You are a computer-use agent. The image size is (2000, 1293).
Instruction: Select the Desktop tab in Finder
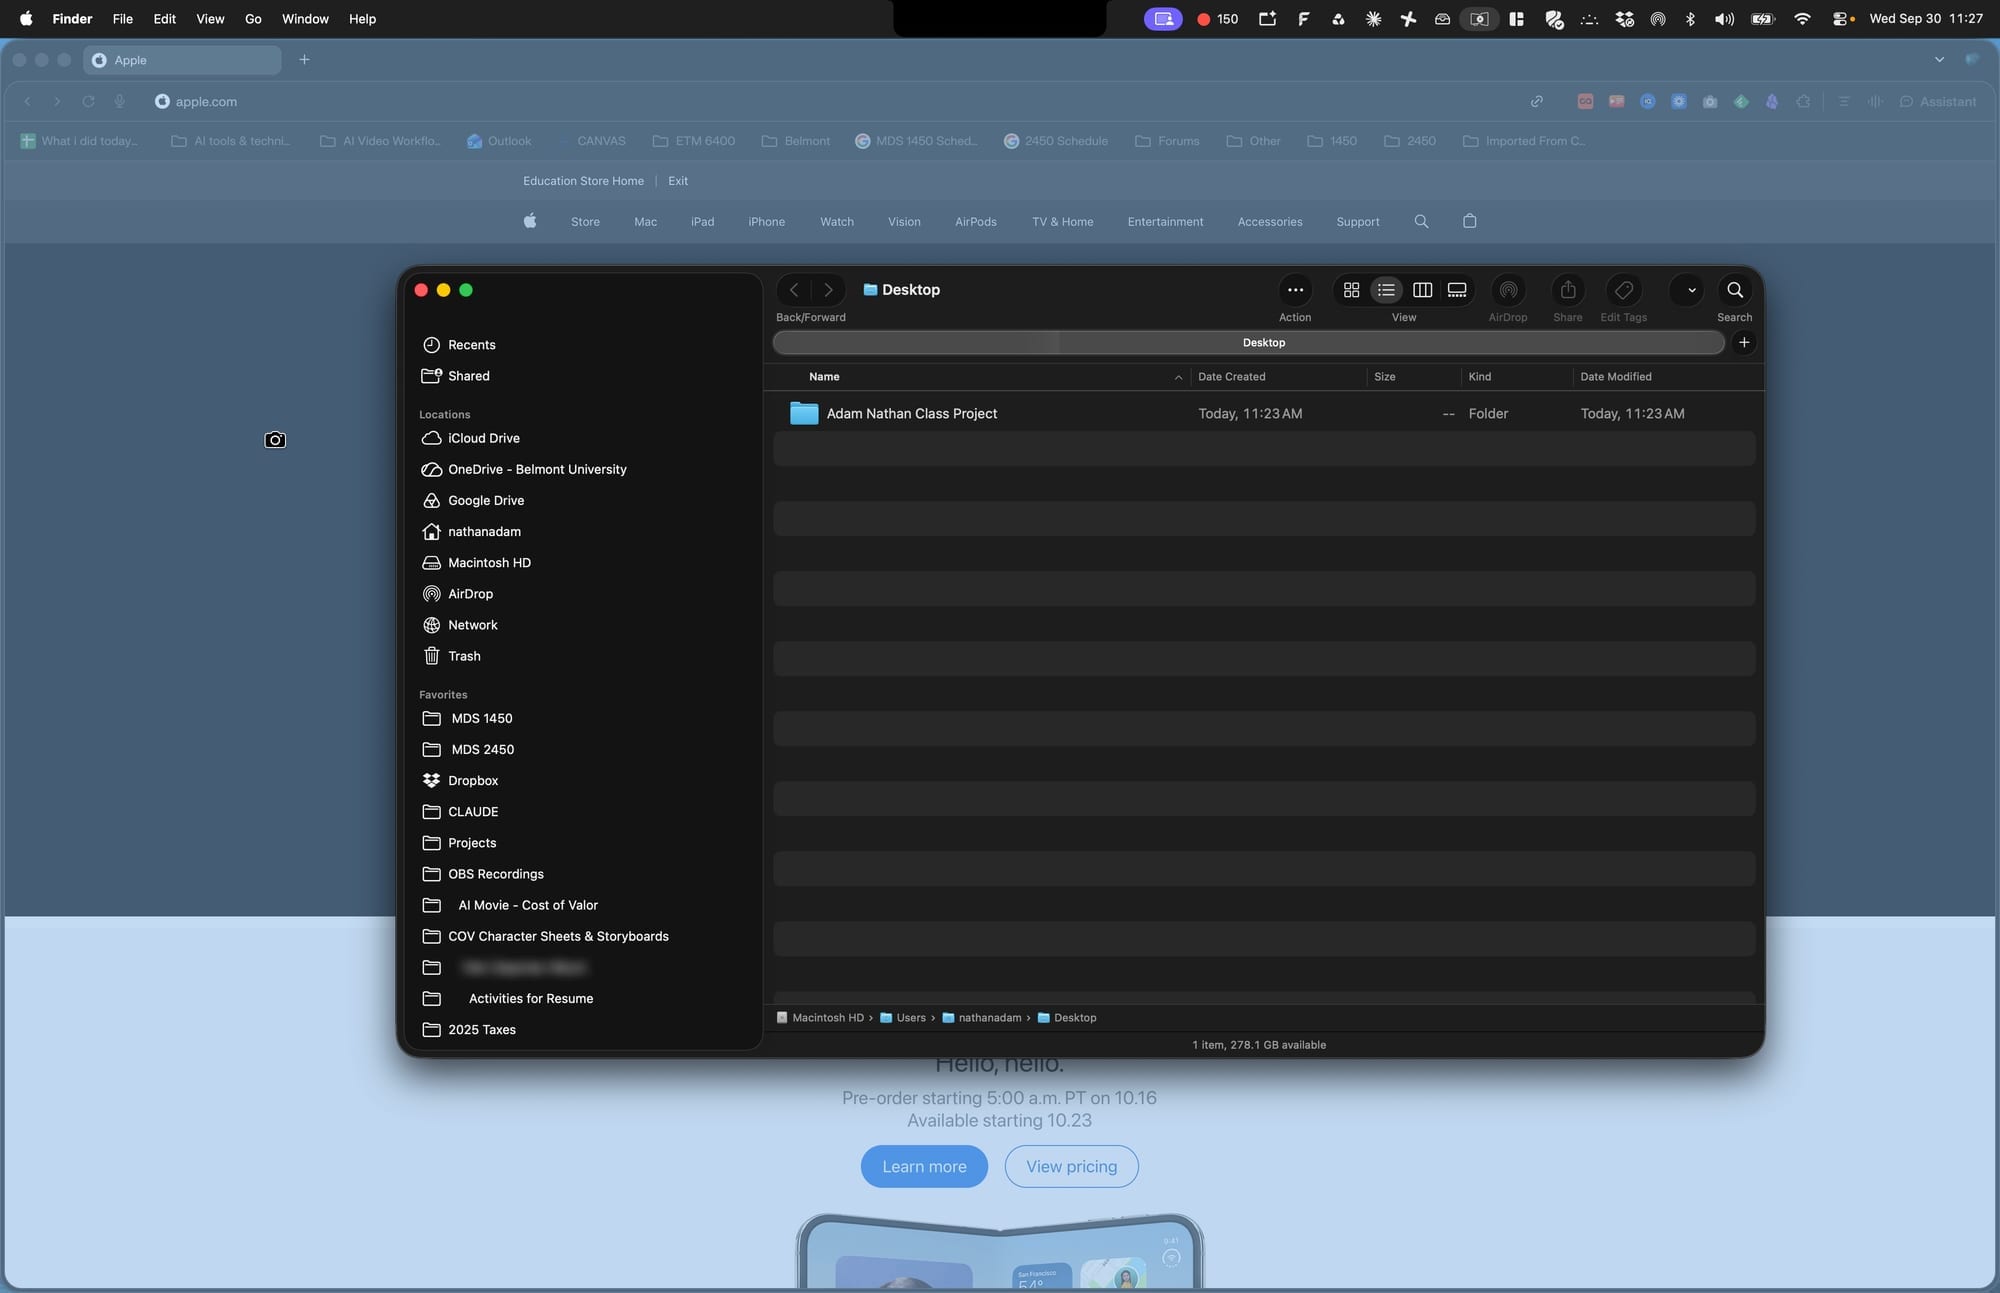click(x=1249, y=342)
